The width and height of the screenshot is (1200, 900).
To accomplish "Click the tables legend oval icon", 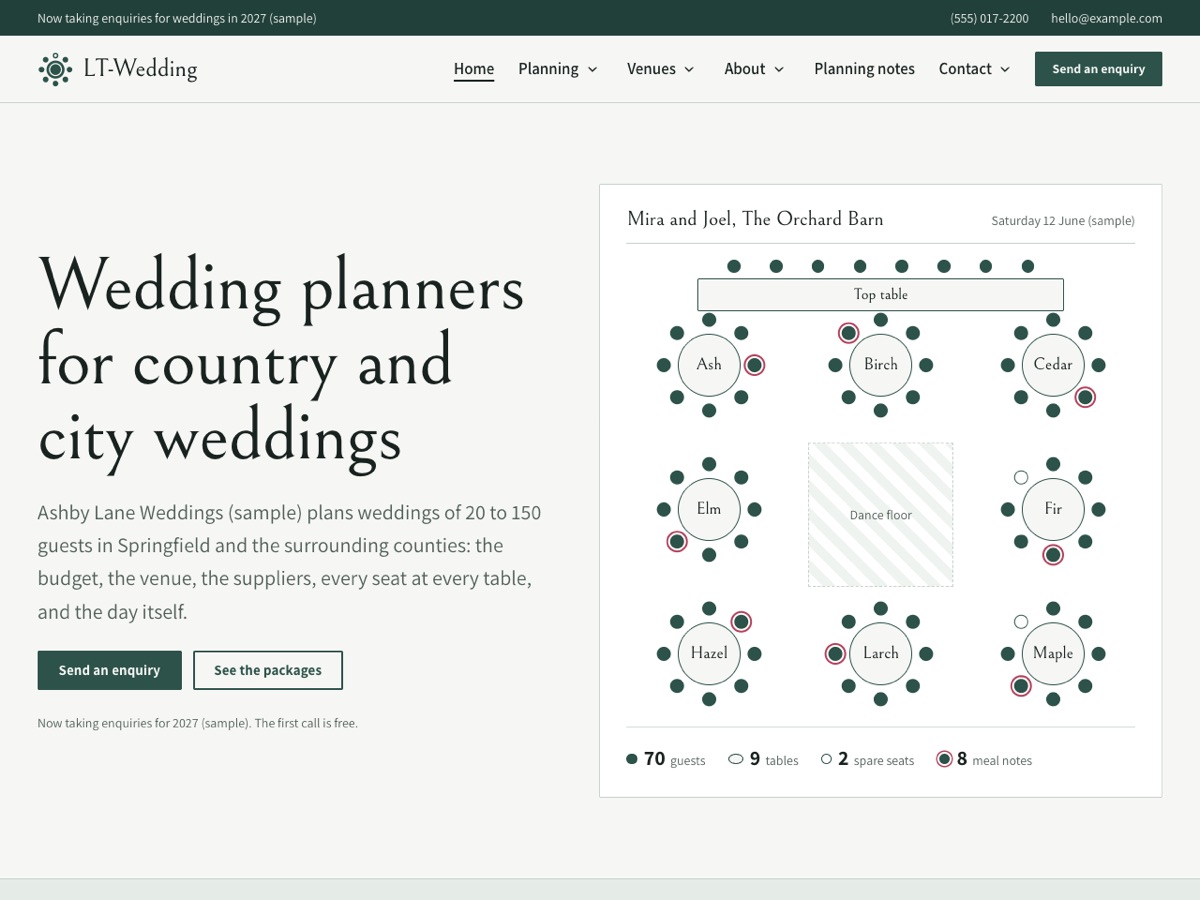I will (x=736, y=759).
